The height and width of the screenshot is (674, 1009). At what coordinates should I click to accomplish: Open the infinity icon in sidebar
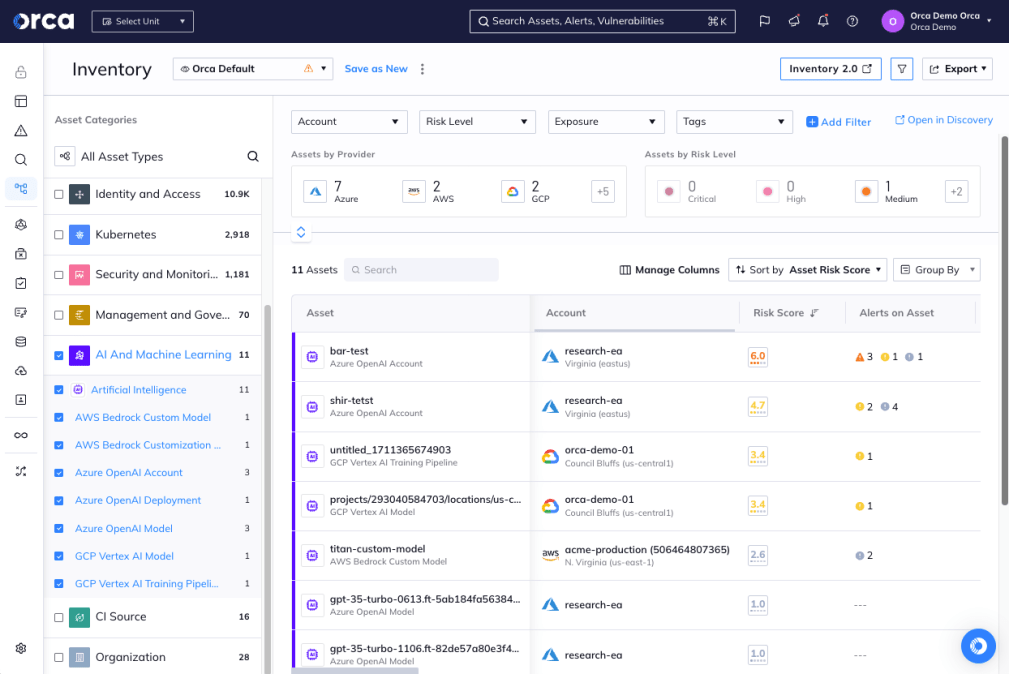pyautogui.click(x=21, y=435)
